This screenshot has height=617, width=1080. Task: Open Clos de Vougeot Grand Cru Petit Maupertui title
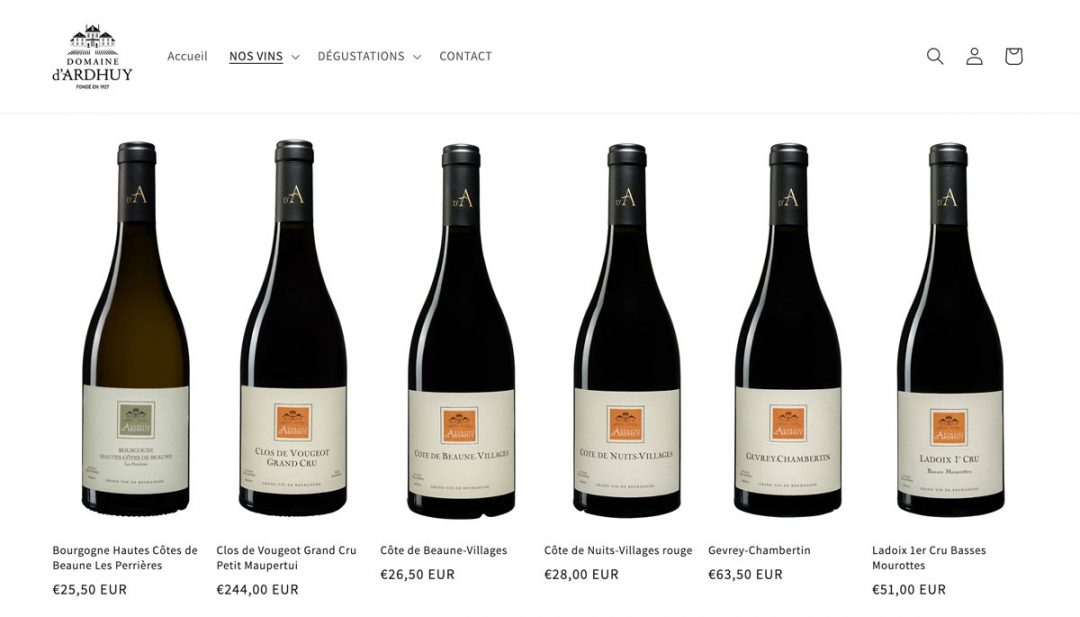(287, 558)
